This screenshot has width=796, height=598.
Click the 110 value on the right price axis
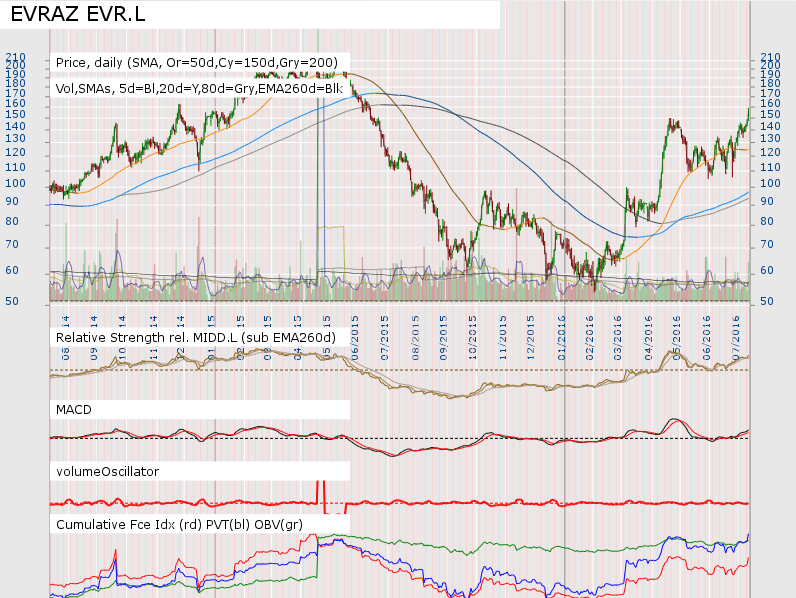tap(770, 167)
